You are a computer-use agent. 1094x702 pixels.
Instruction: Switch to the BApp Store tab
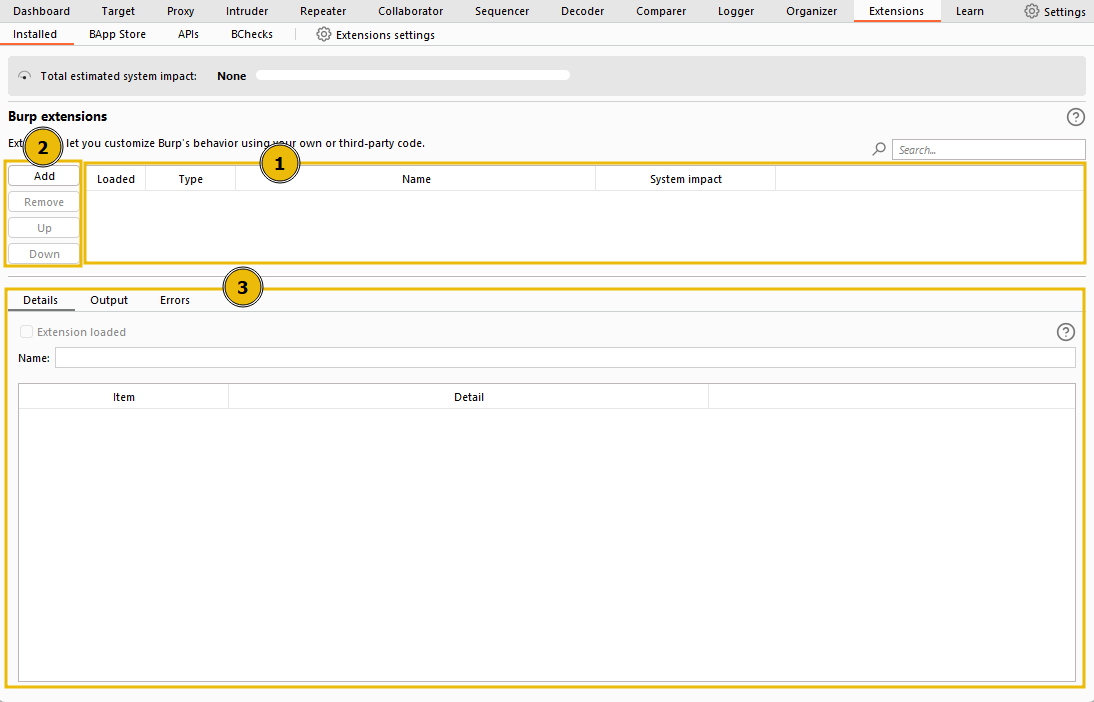pyautogui.click(x=117, y=33)
